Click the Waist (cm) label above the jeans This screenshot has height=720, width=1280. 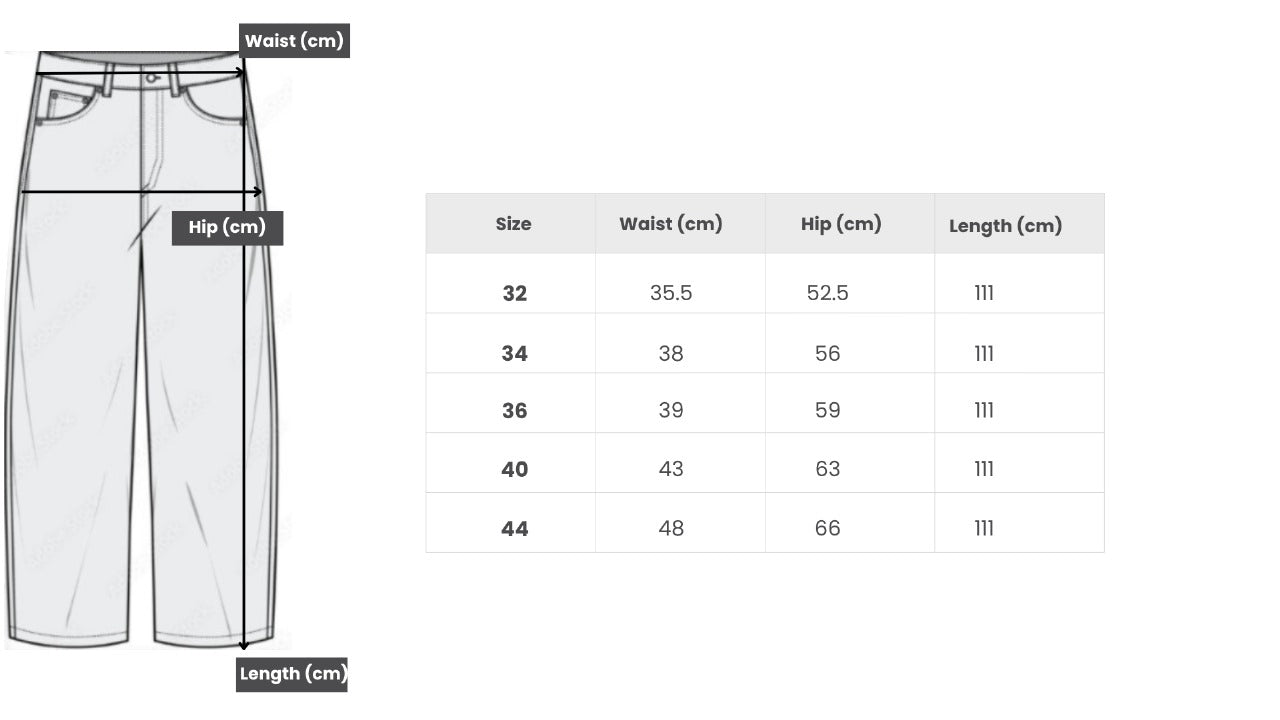294,41
